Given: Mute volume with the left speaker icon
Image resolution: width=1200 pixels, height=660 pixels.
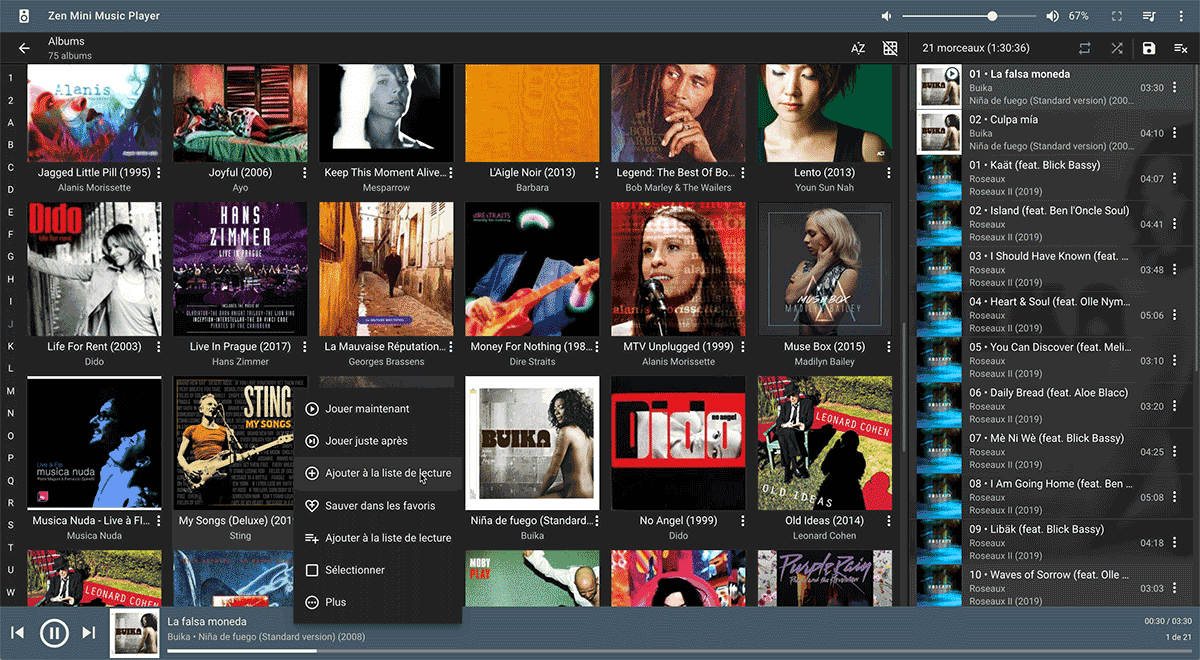Looking at the screenshot, I should pos(887,16).
